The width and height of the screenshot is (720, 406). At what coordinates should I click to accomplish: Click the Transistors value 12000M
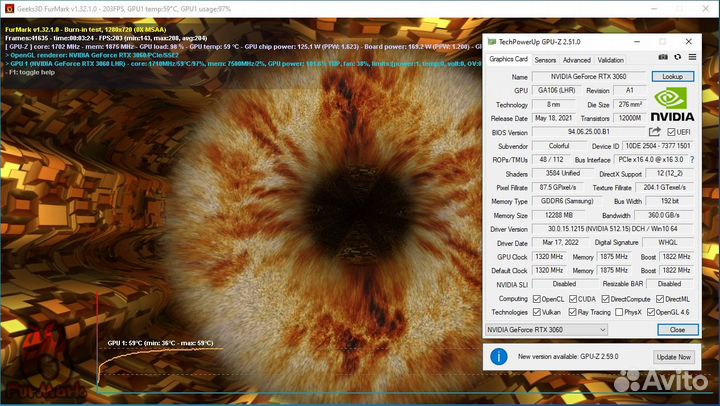[630, 118]
